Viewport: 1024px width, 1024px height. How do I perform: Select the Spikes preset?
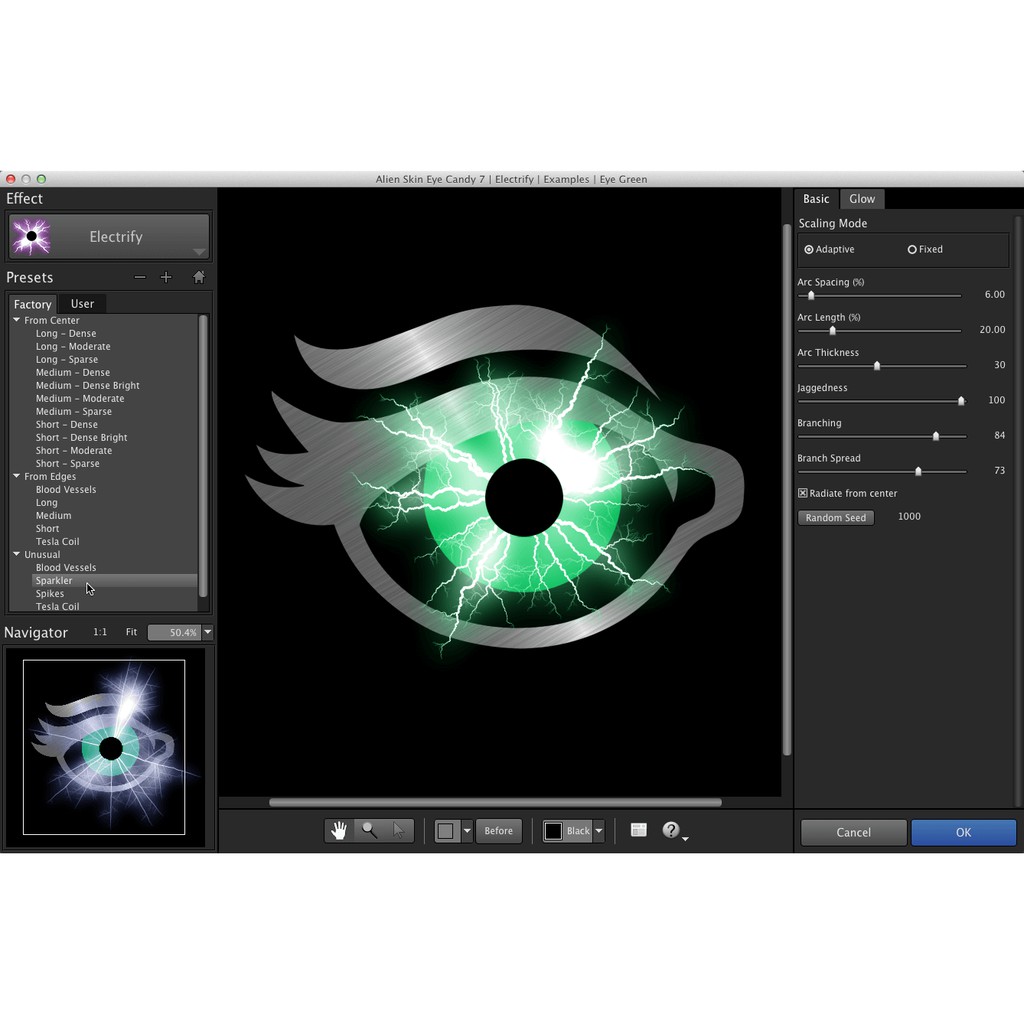50,593
